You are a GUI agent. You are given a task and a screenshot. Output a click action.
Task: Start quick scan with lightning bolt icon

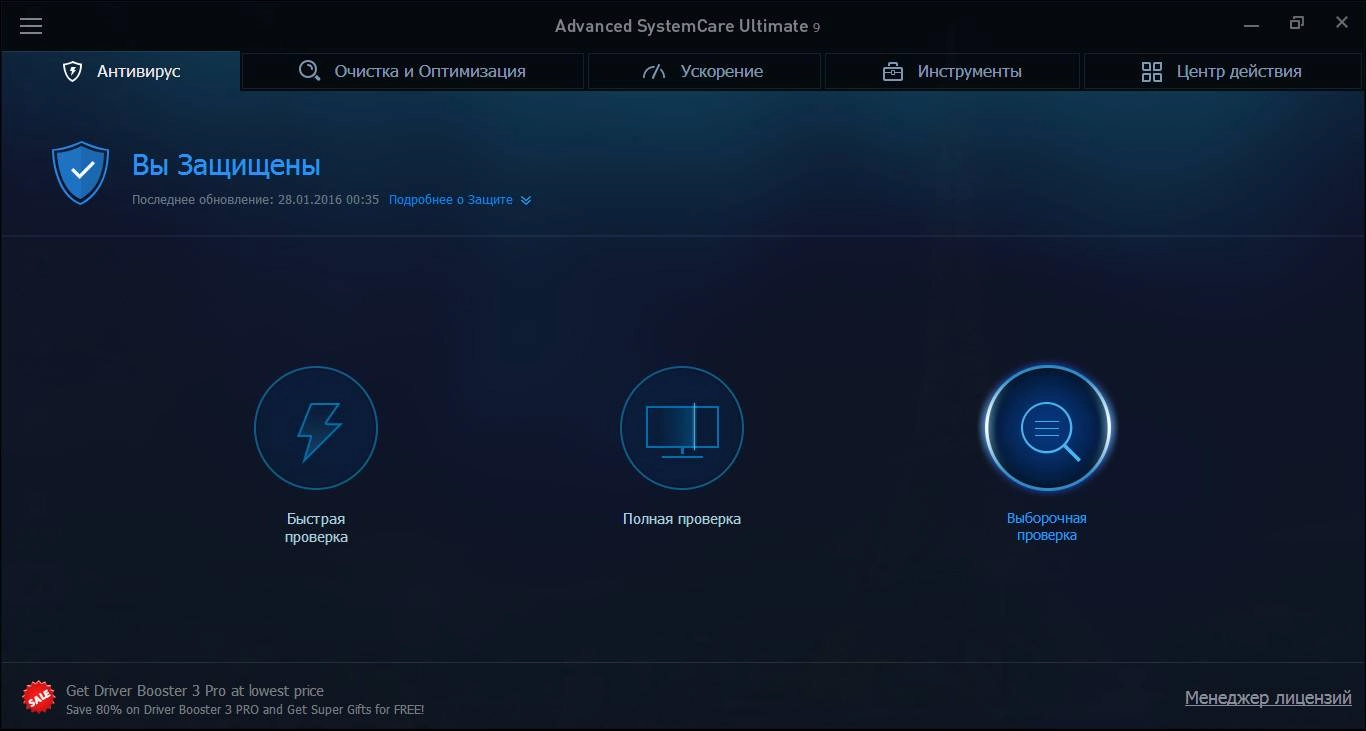[316, 428]
